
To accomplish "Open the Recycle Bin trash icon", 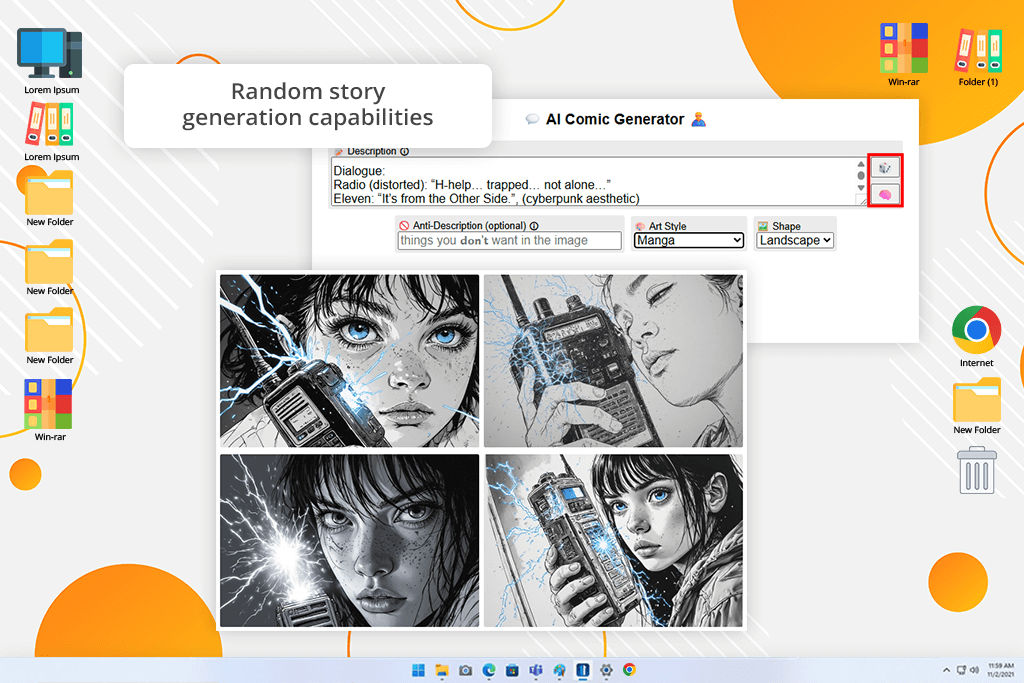I will [x=976, y=470].
